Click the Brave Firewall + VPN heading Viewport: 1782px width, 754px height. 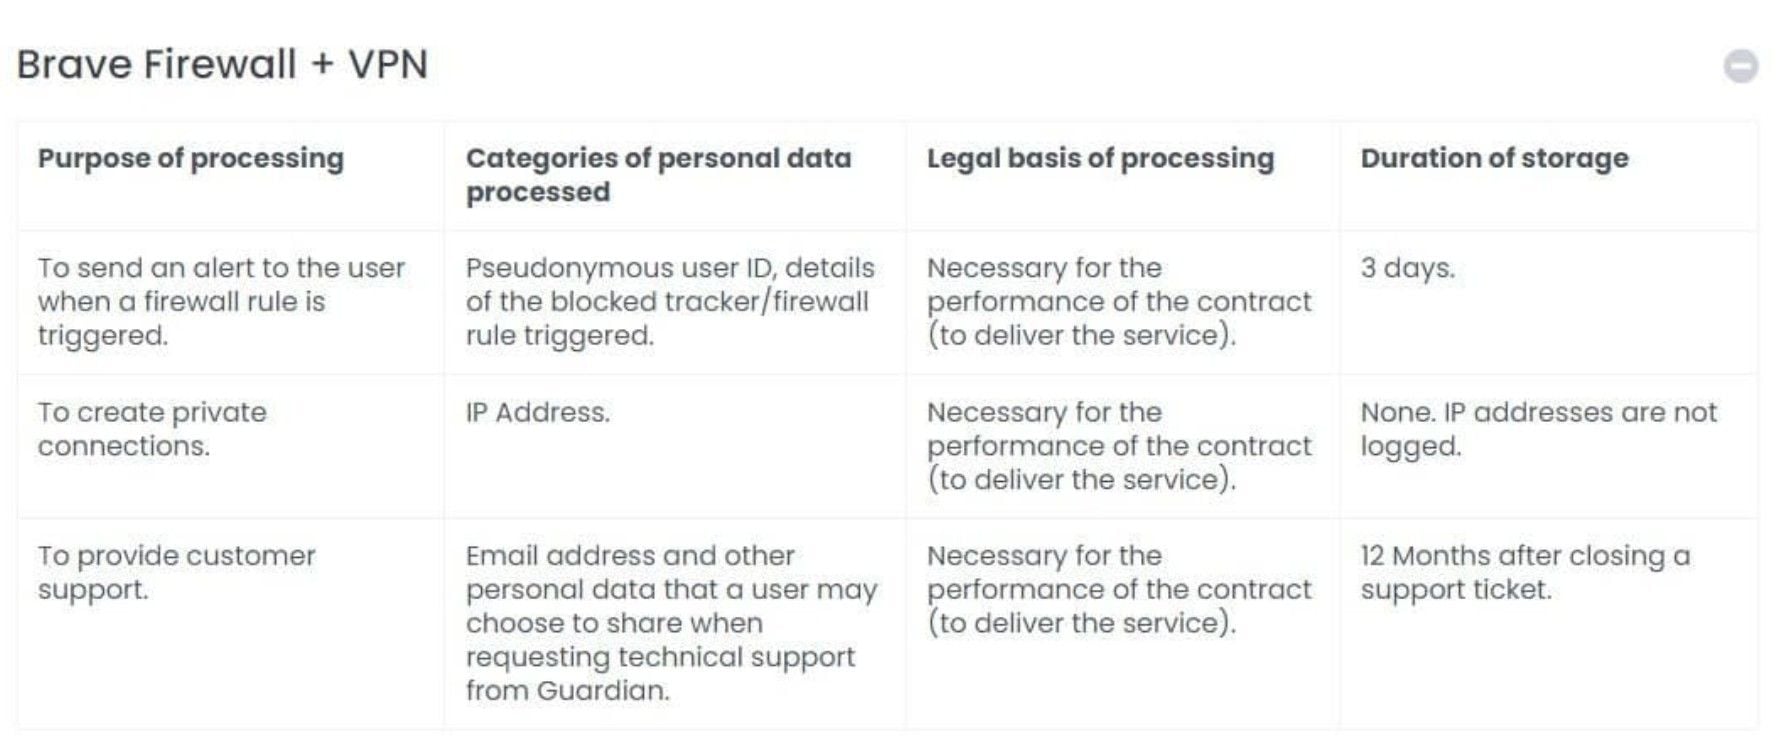(222, 65)
